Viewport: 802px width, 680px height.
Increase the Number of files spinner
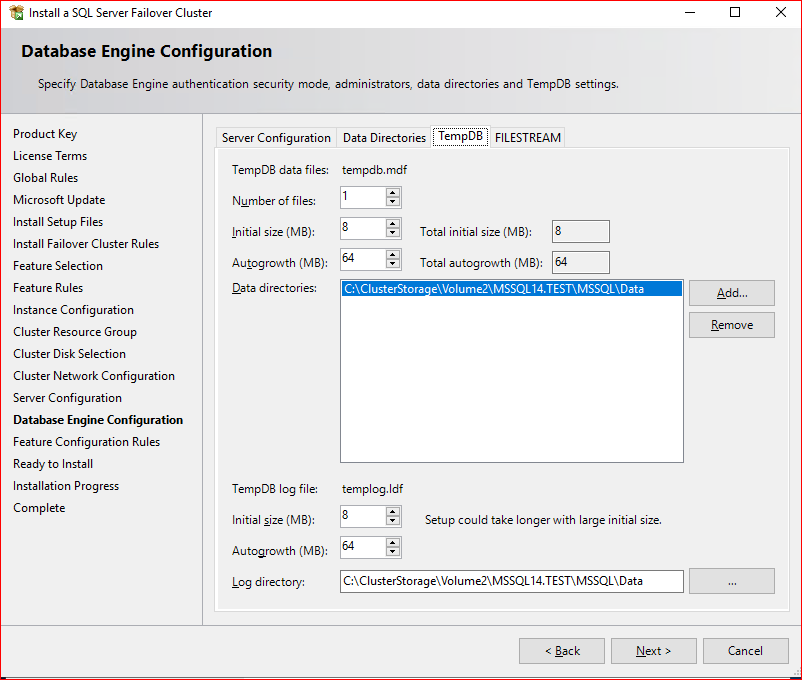[x=393, y=193]
